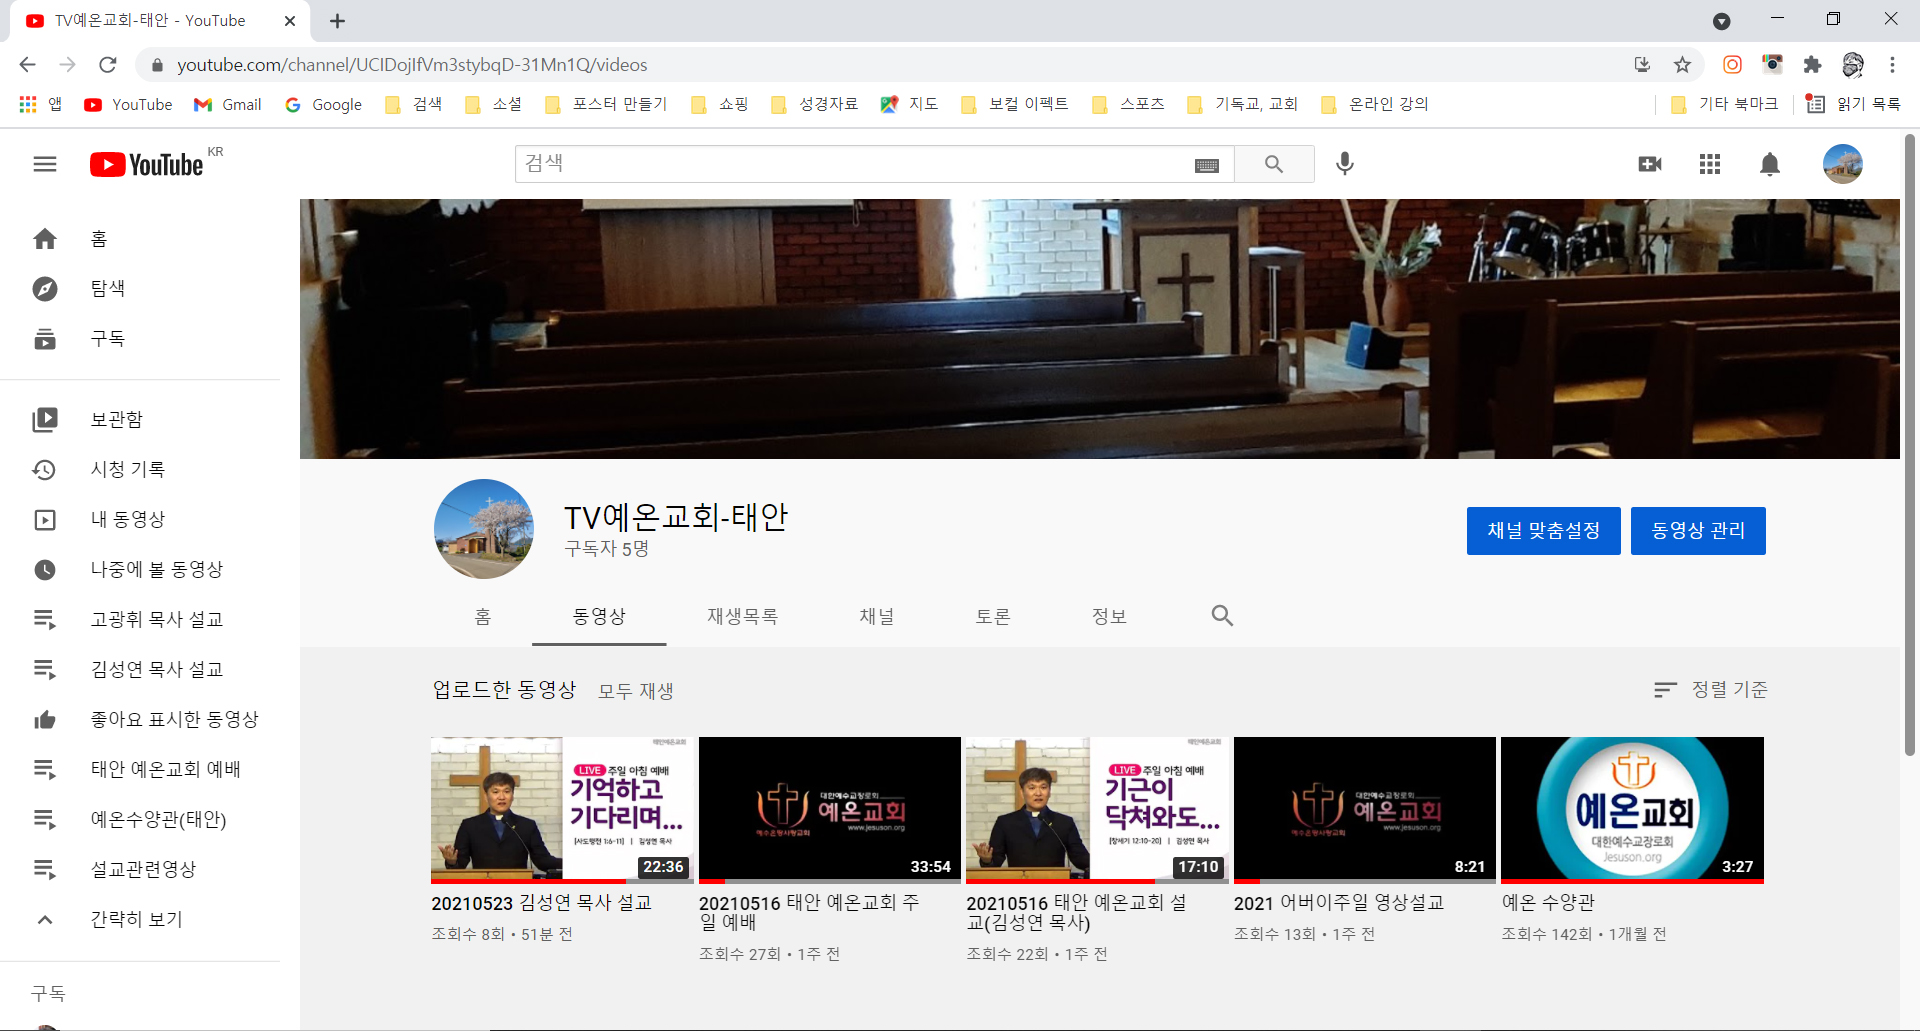The width and height of the screenshot is (1920, 1031).
Task: Select the 동영상 tab
Action: point(599,617)
